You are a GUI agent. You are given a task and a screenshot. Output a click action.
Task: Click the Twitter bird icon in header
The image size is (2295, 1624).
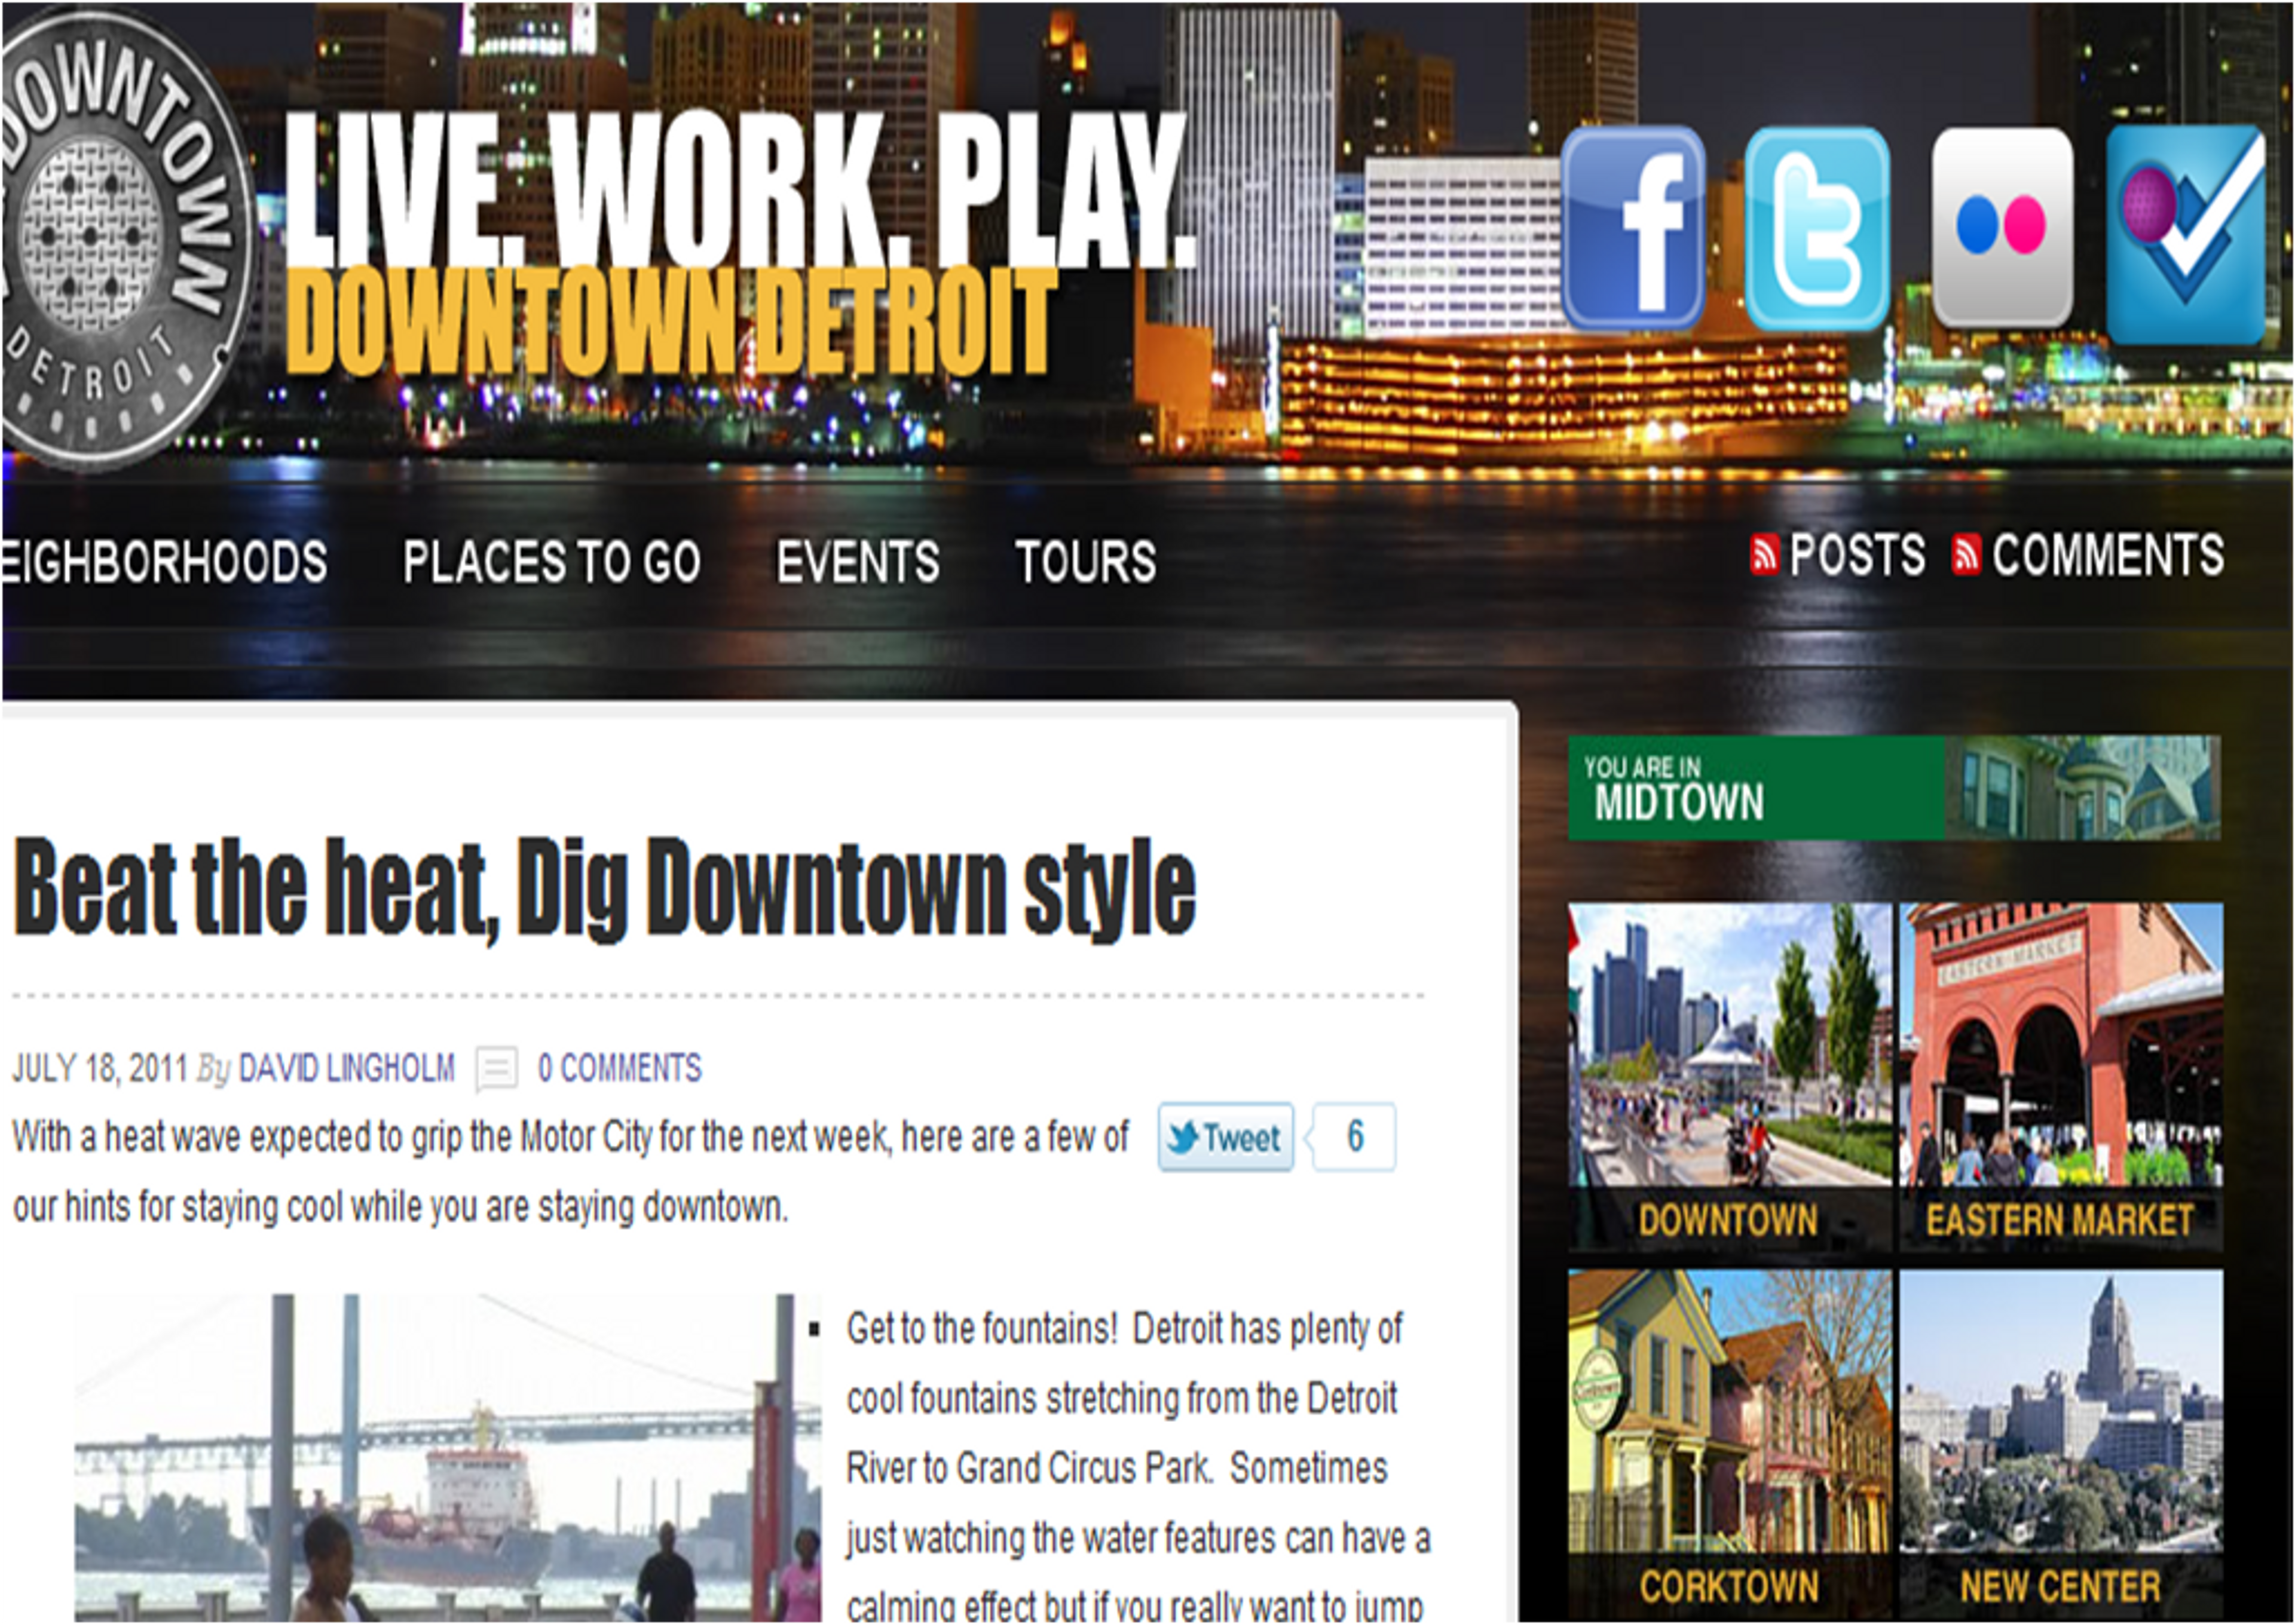tap(1817, 228)
